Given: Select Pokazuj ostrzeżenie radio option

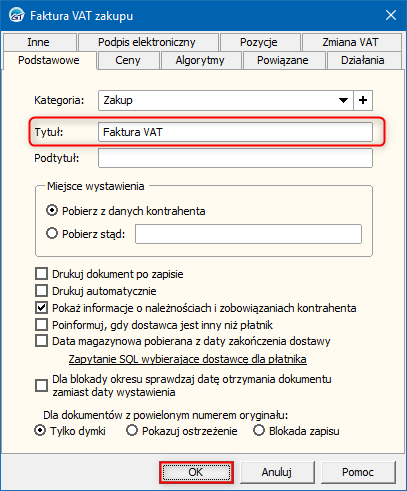Looking at the screenshot, I should 132,430.
